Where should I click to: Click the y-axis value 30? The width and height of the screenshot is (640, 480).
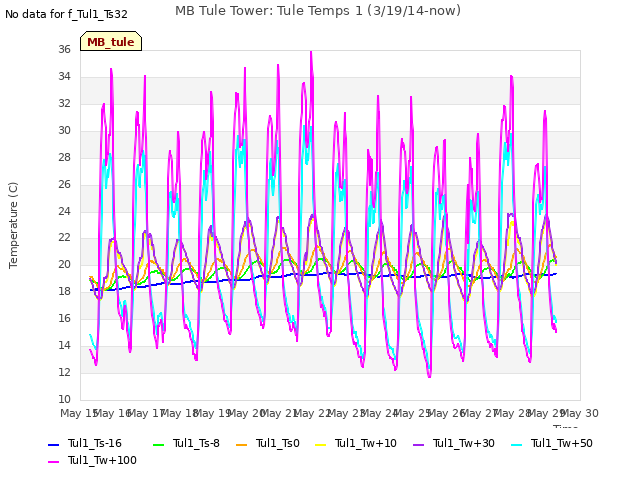[x=64, y=130]
